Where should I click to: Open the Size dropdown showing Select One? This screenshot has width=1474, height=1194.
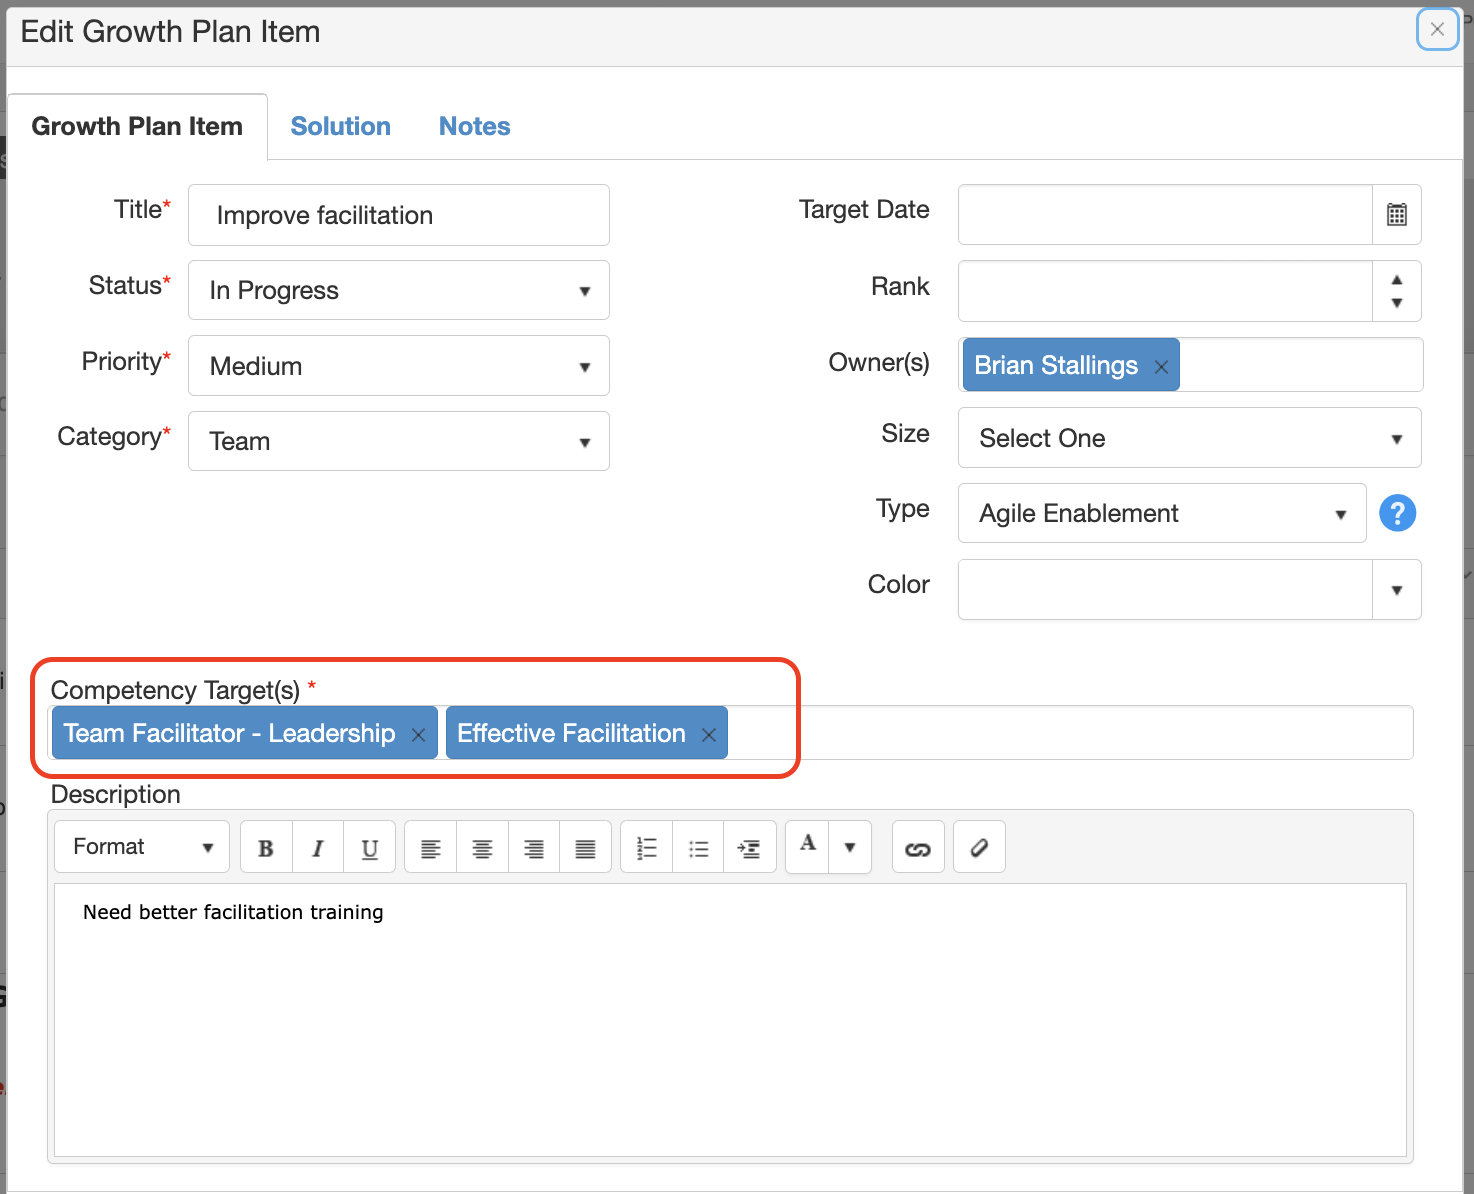[x=1189, y=438]
